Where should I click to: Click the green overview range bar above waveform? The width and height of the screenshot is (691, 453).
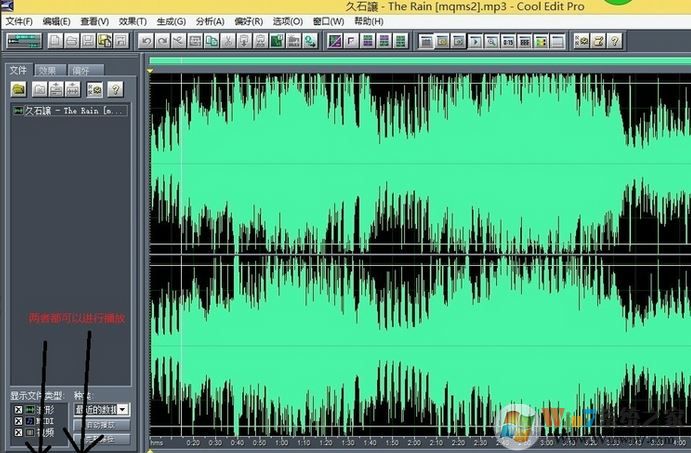coord(420,61)
